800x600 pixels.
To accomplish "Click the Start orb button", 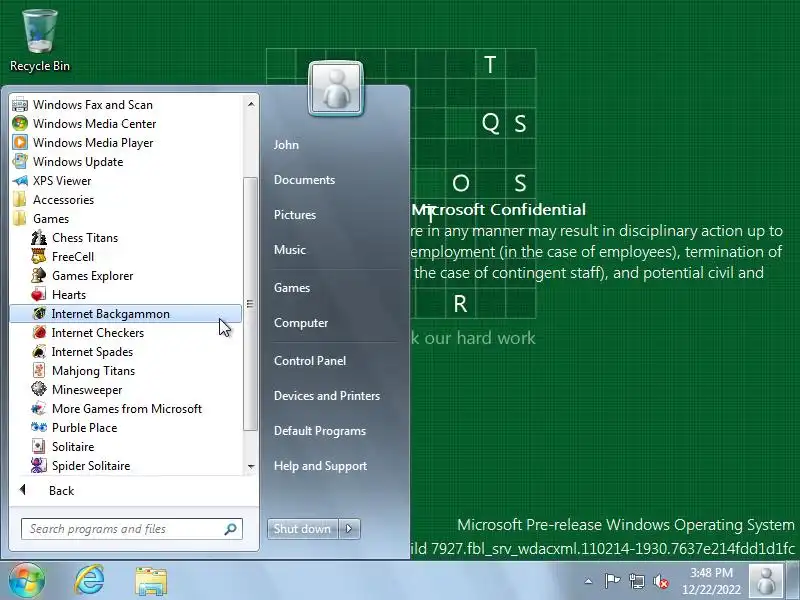I will 26,581.
